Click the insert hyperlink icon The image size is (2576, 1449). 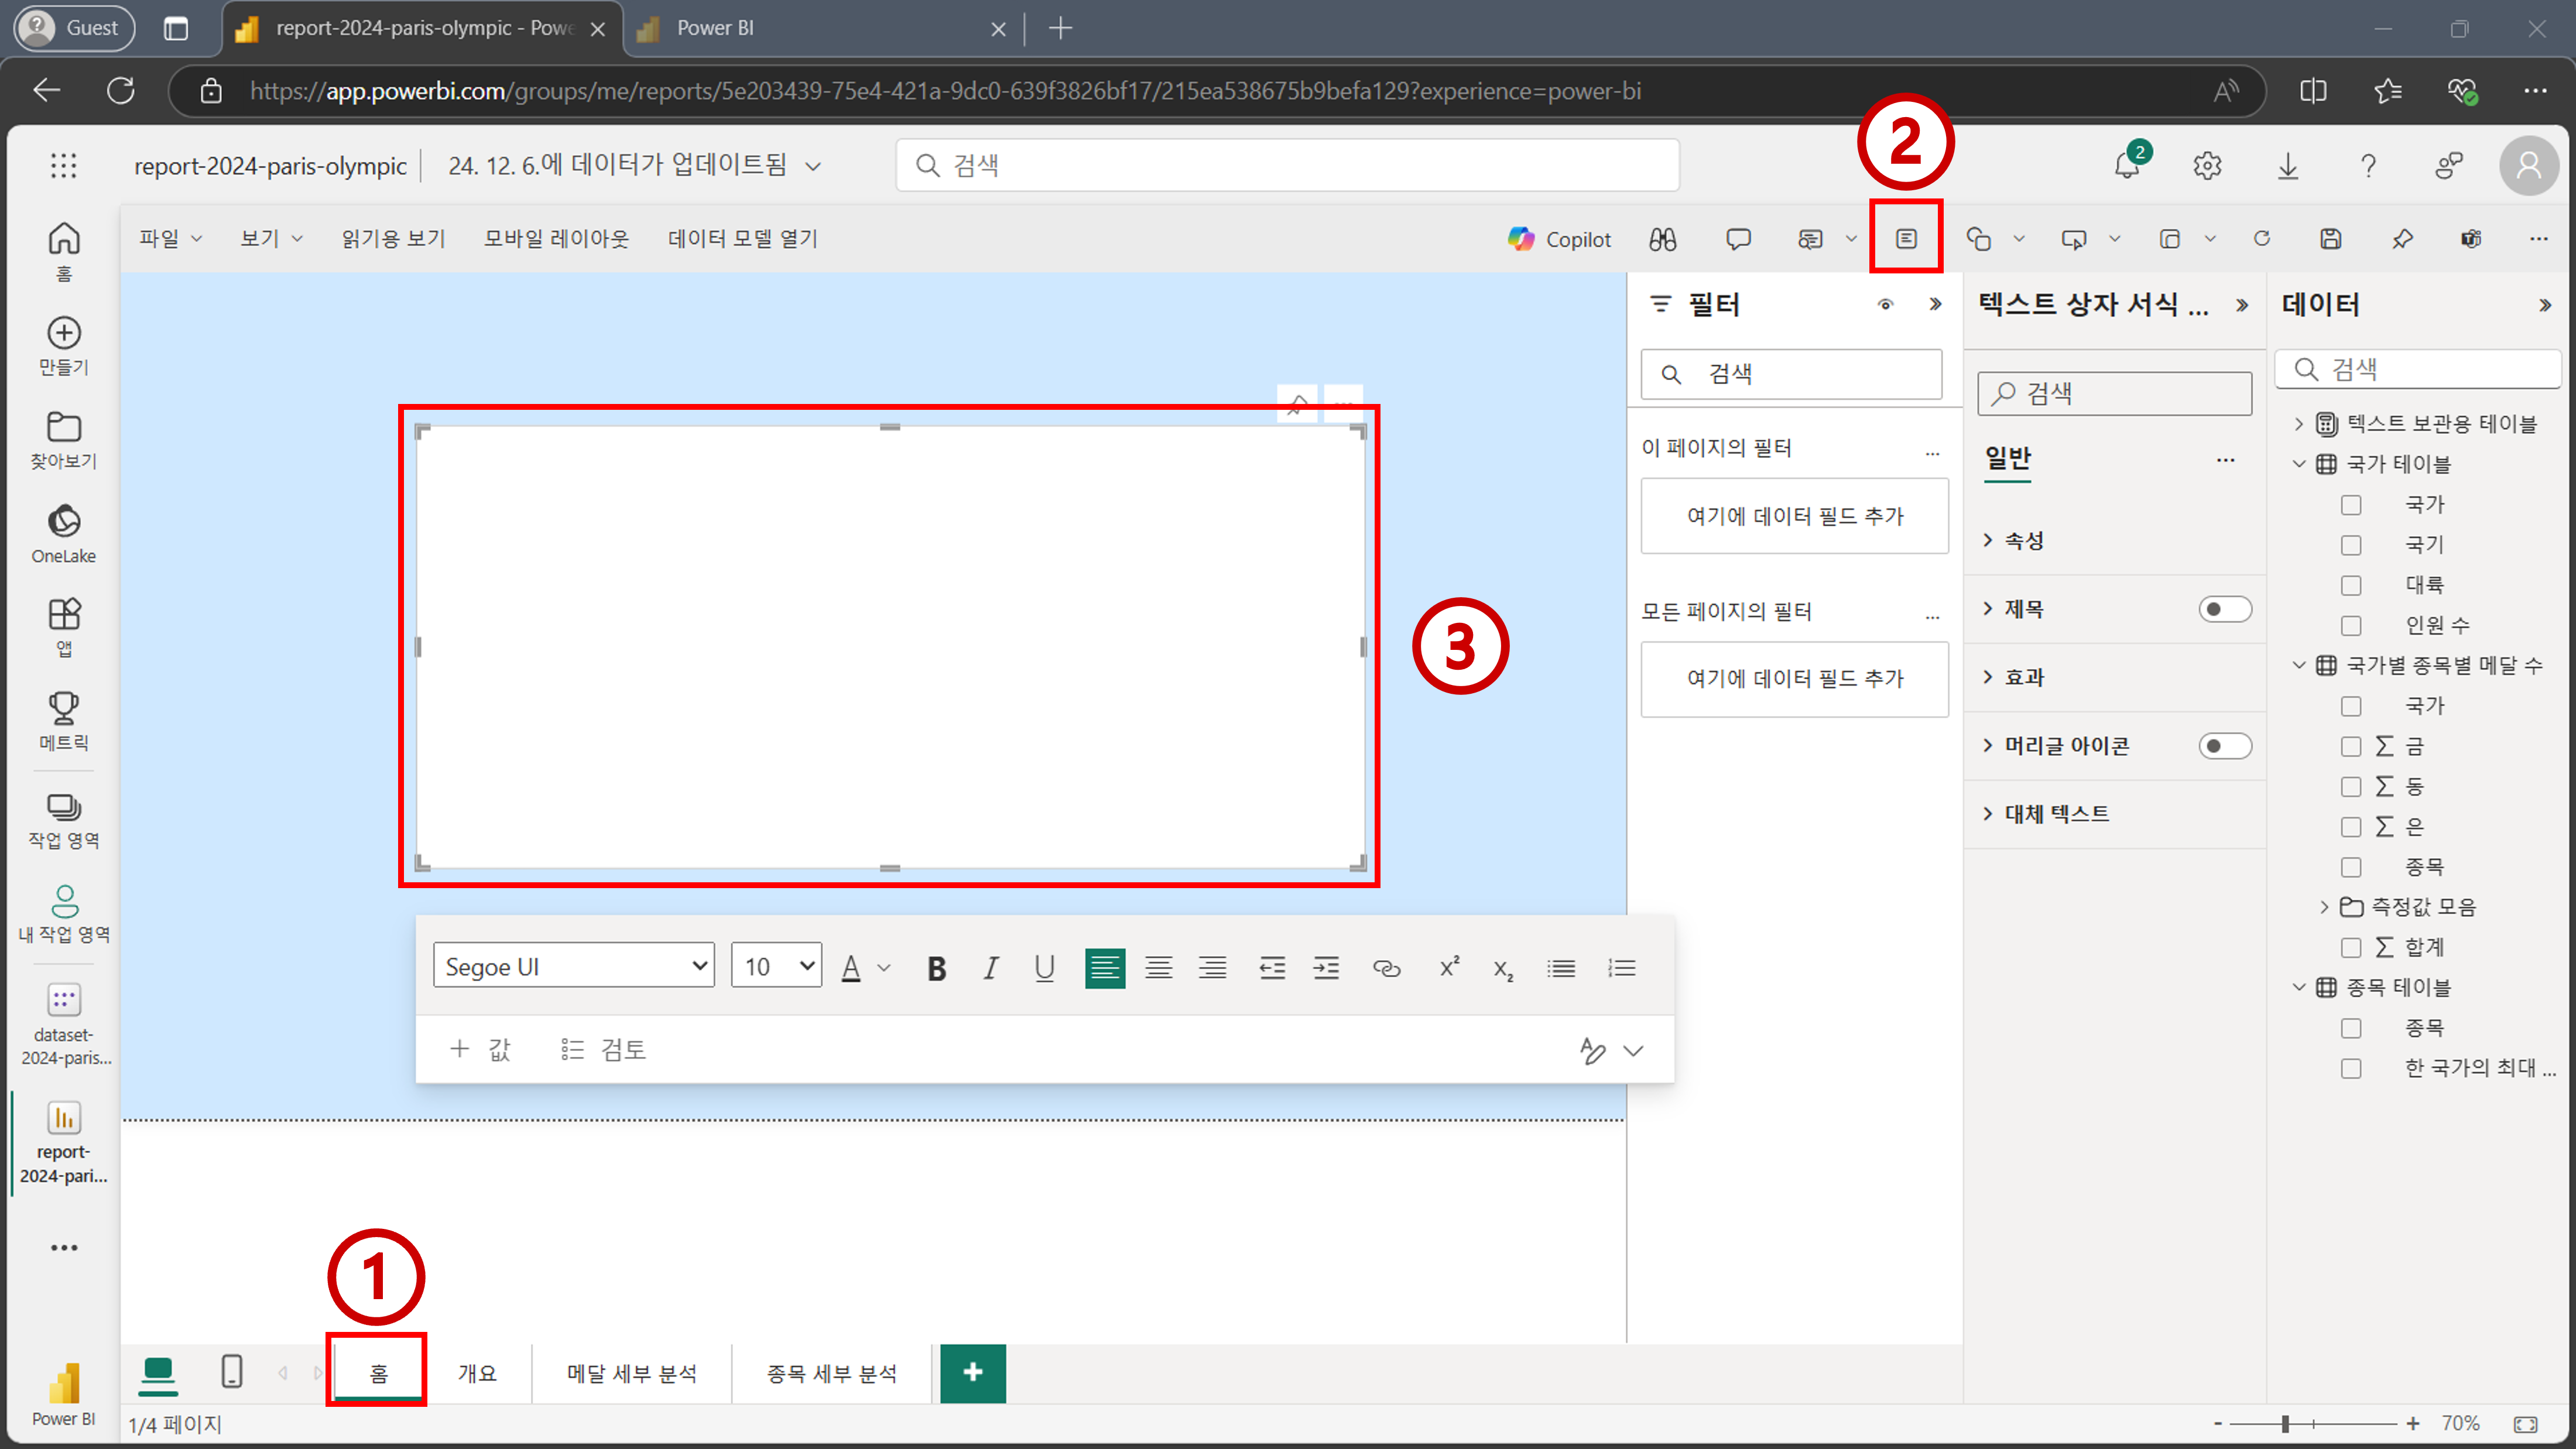point(1386,968)
